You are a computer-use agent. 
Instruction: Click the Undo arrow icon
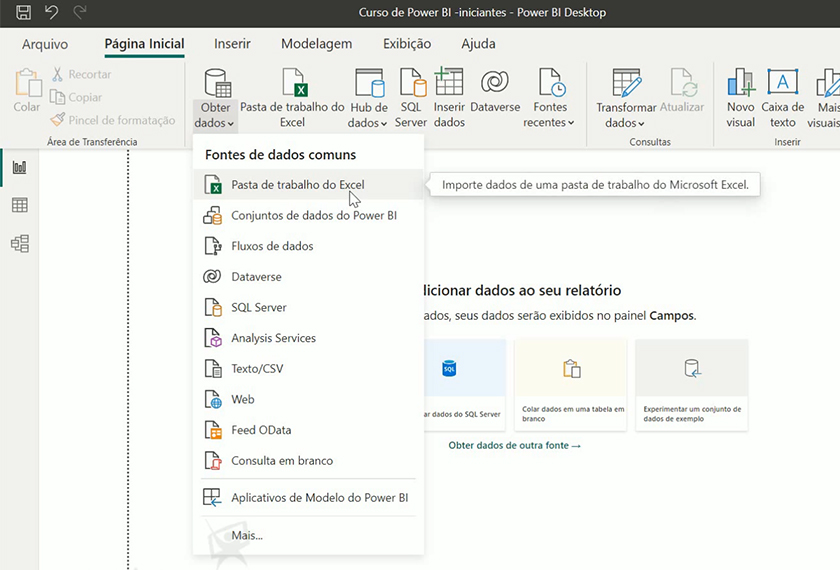click(51, 13)
